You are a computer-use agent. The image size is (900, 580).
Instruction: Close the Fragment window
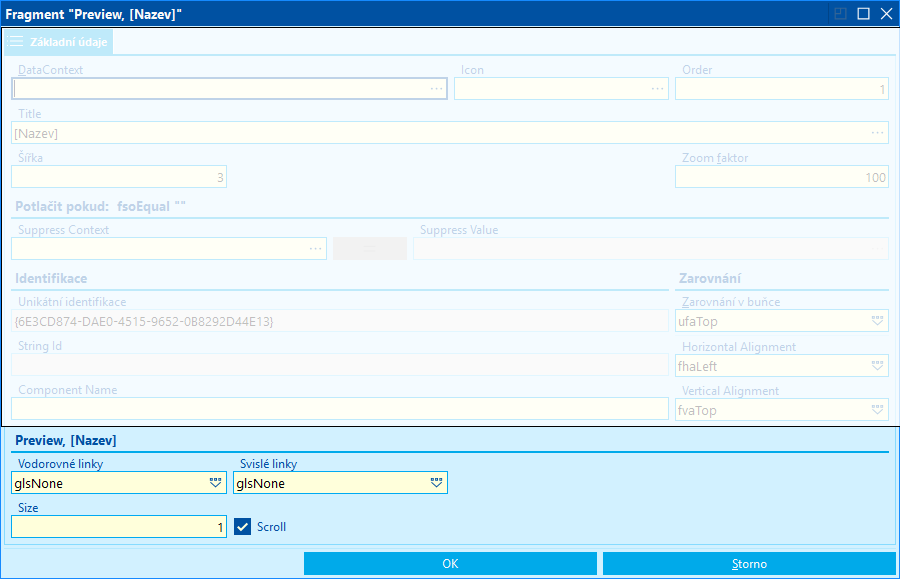click(886, 14)
